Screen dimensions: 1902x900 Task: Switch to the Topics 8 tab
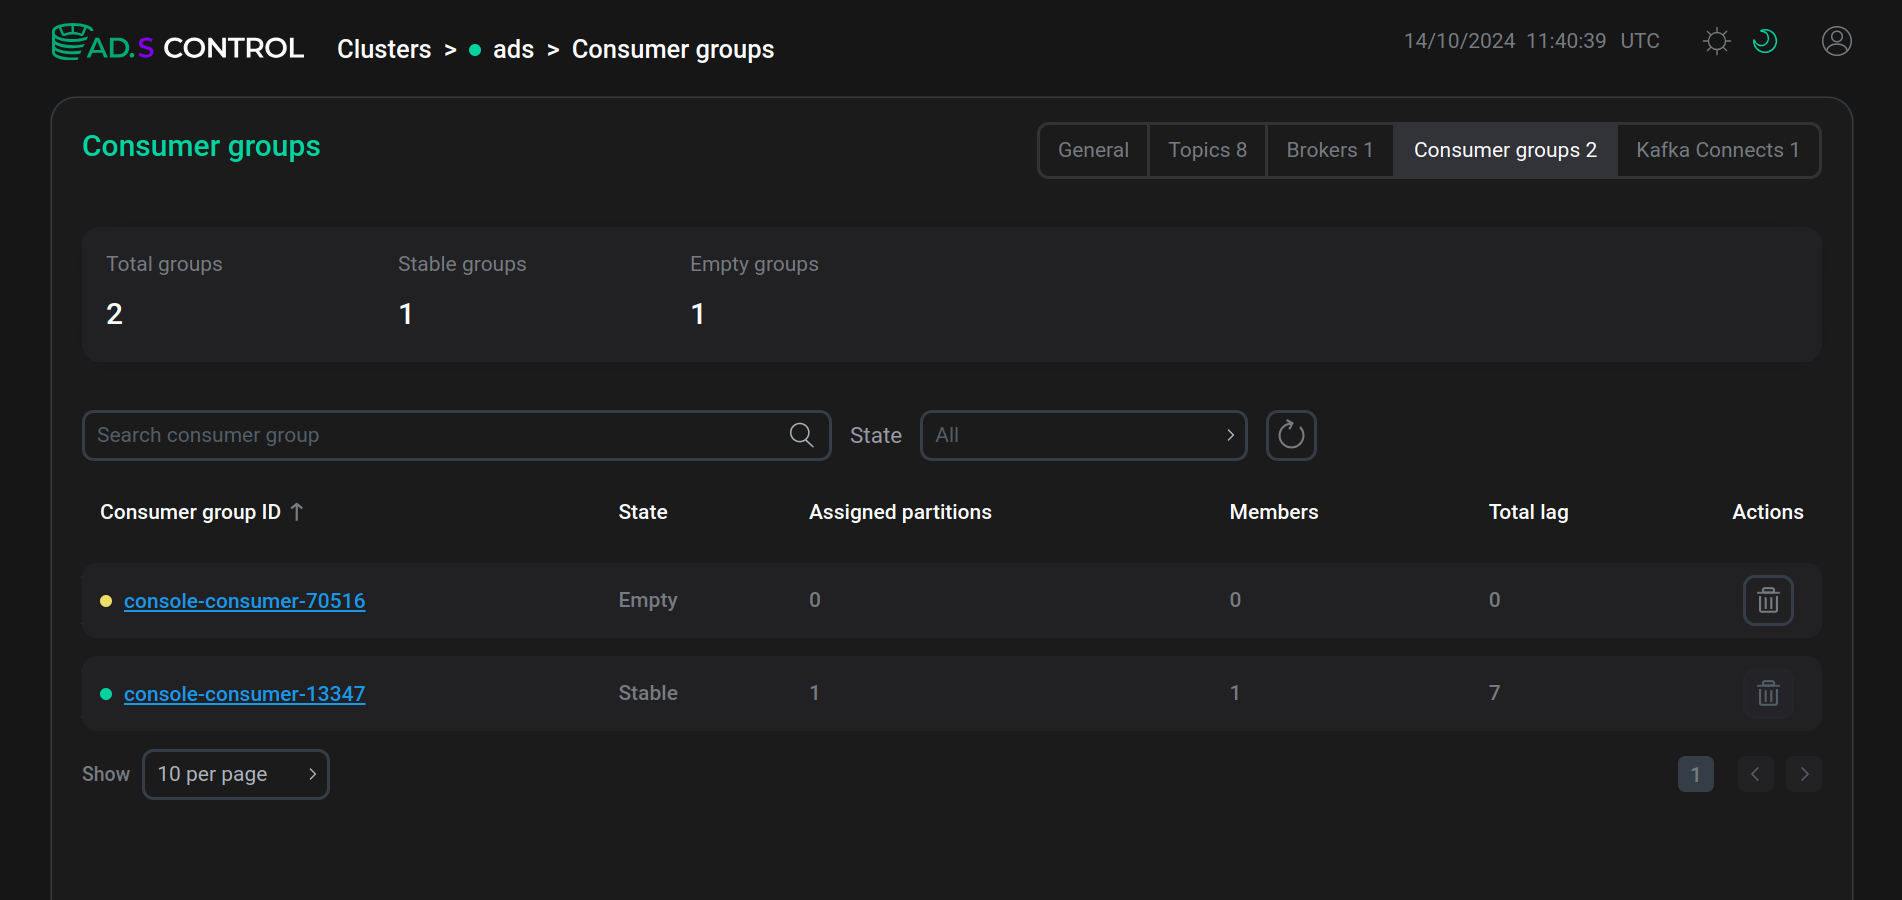pyautogui.click(x=1207, y=150)
